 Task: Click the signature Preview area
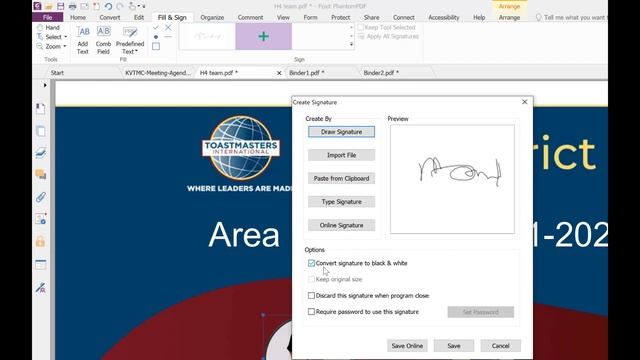(x=452, y=179)
